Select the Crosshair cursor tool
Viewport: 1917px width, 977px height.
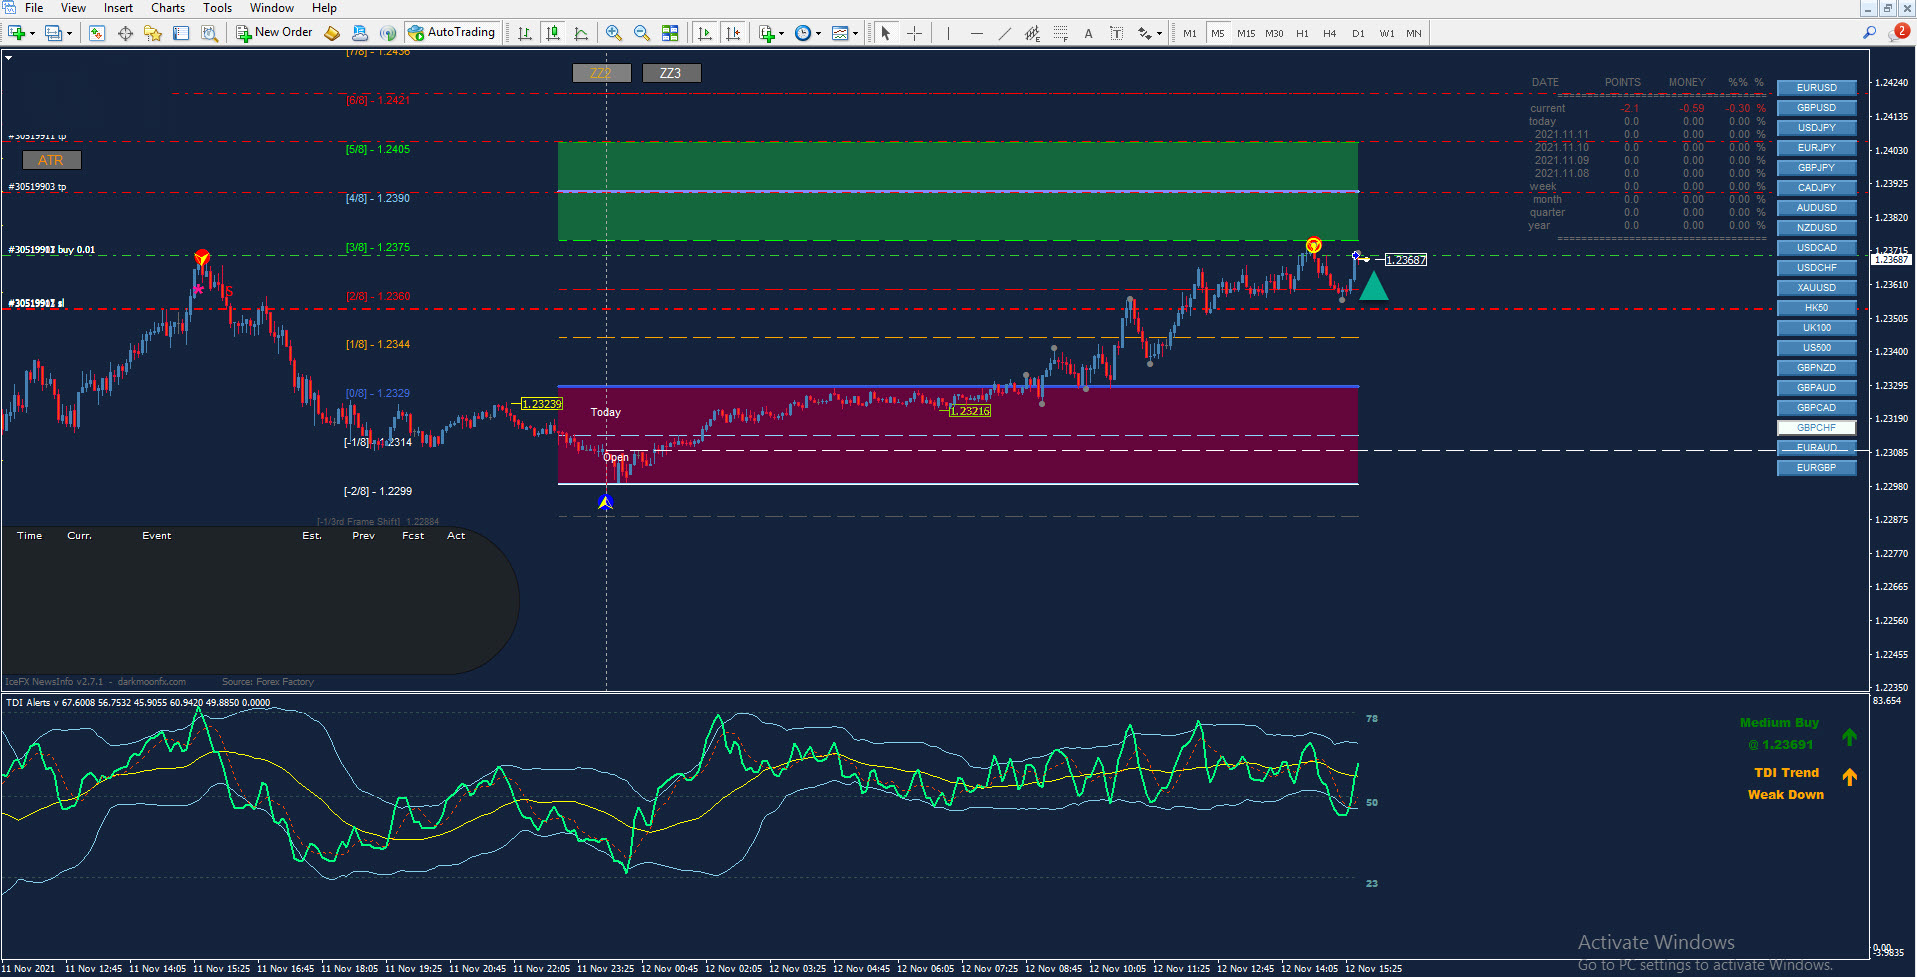(914, 33)
